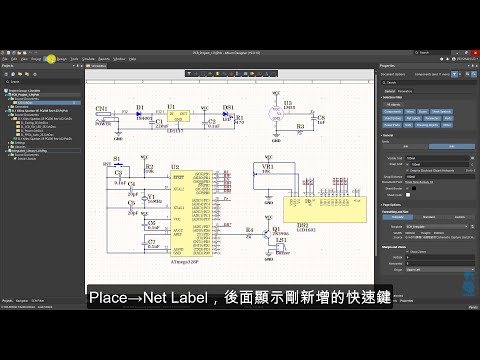
Task: Switch to the Navigator tab at bottom left
Action: 22,301
